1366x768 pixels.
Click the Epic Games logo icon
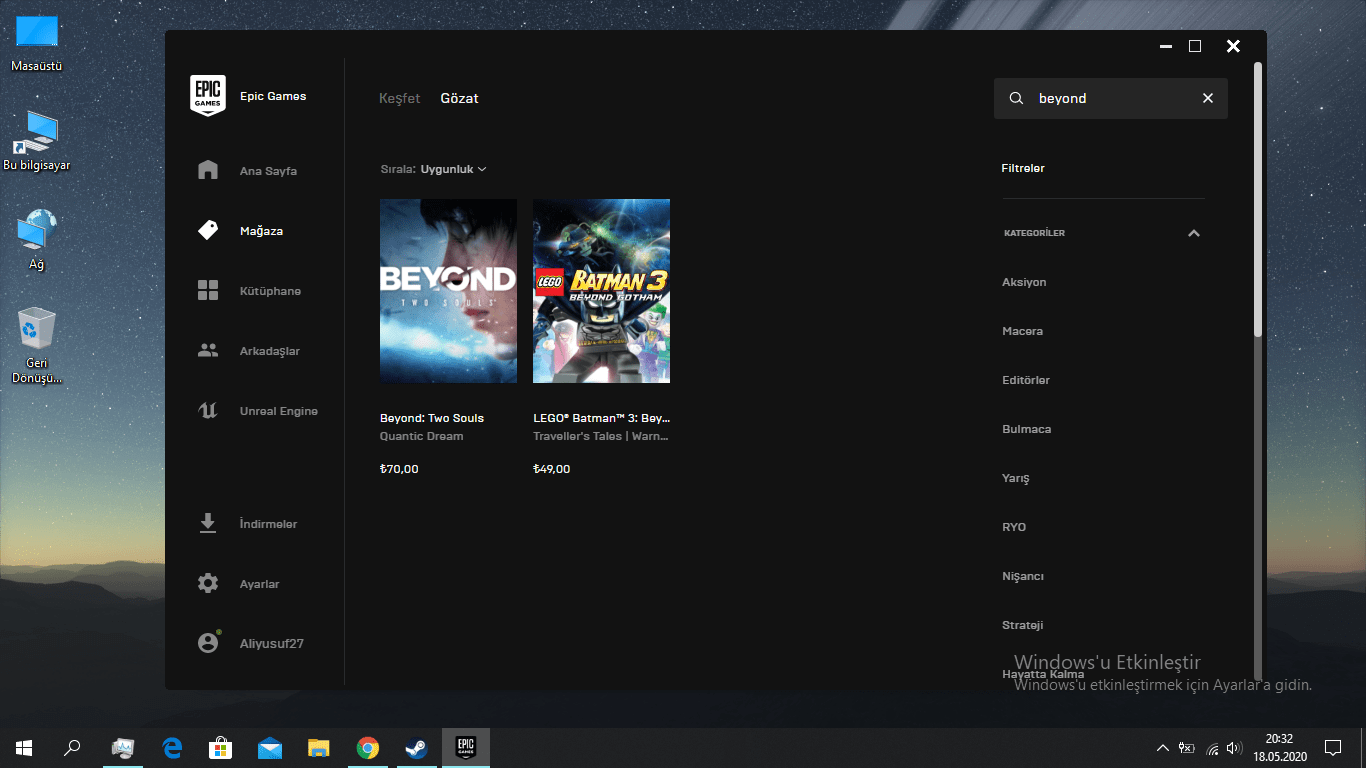(x=208, y=96)
